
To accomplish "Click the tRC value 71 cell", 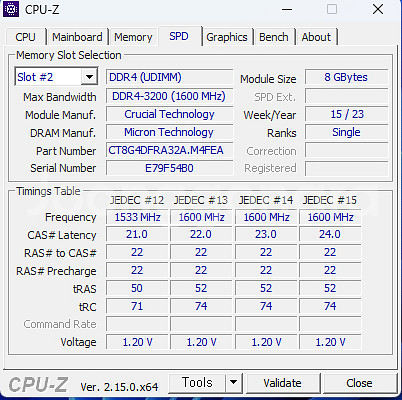I will 137,306.
